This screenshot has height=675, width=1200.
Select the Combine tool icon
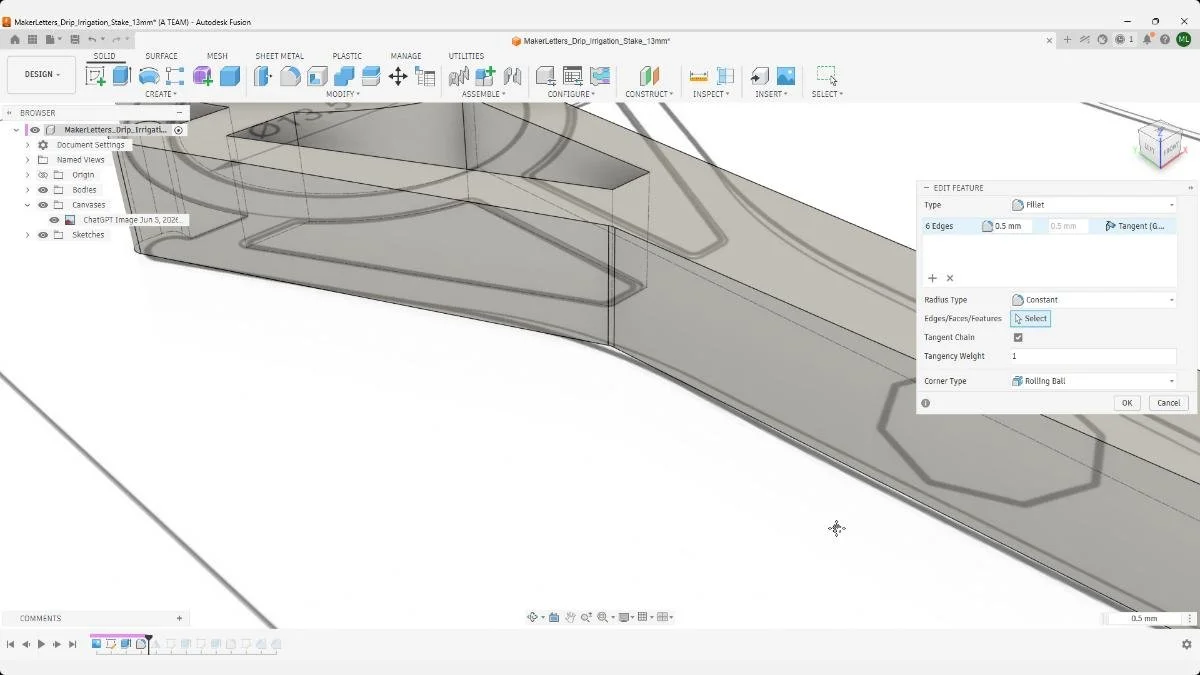click(344, 76)
